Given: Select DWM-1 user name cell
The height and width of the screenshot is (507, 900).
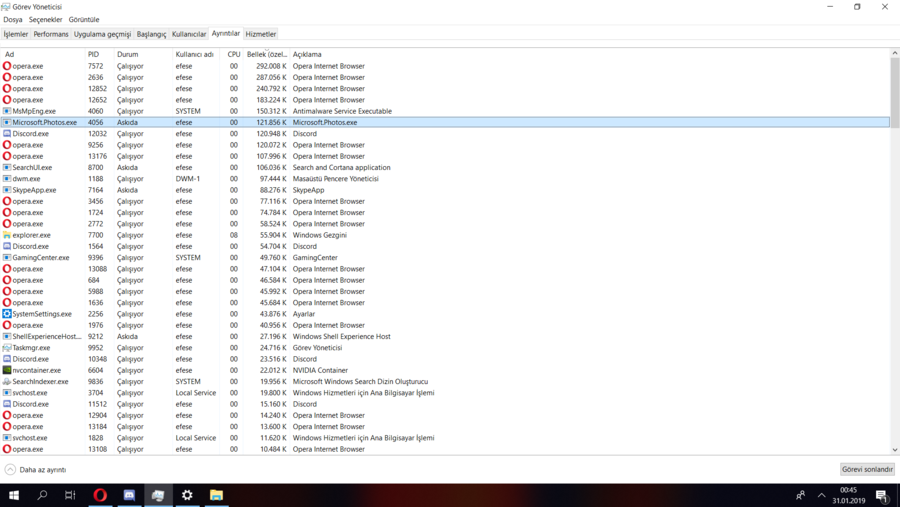Looking at the screenshot, I should click(188, 179).
